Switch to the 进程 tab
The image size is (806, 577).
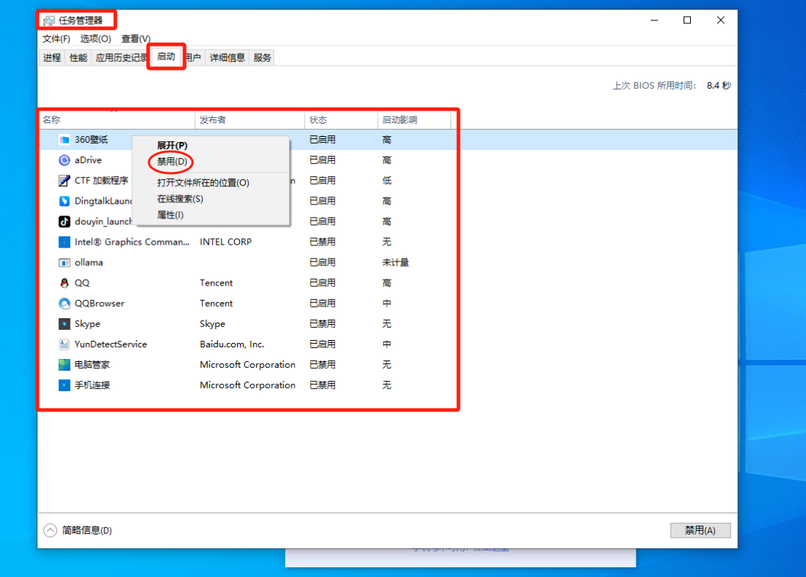[x=52, y=58]
